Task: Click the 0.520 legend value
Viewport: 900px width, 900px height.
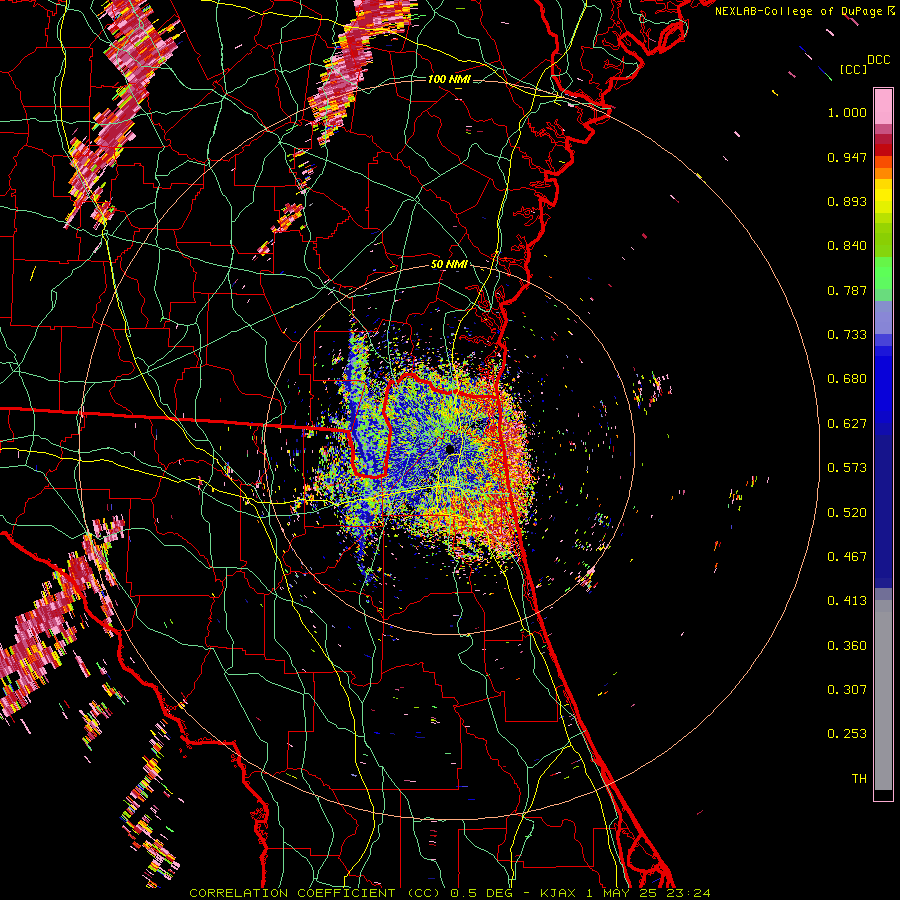Action: click(x=847, y=513)
